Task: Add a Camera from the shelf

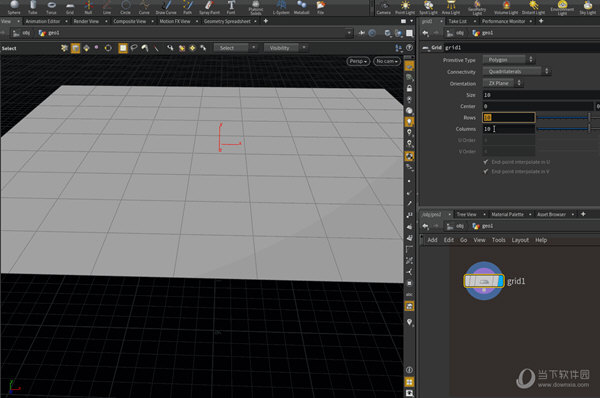Action: [383, 7]
